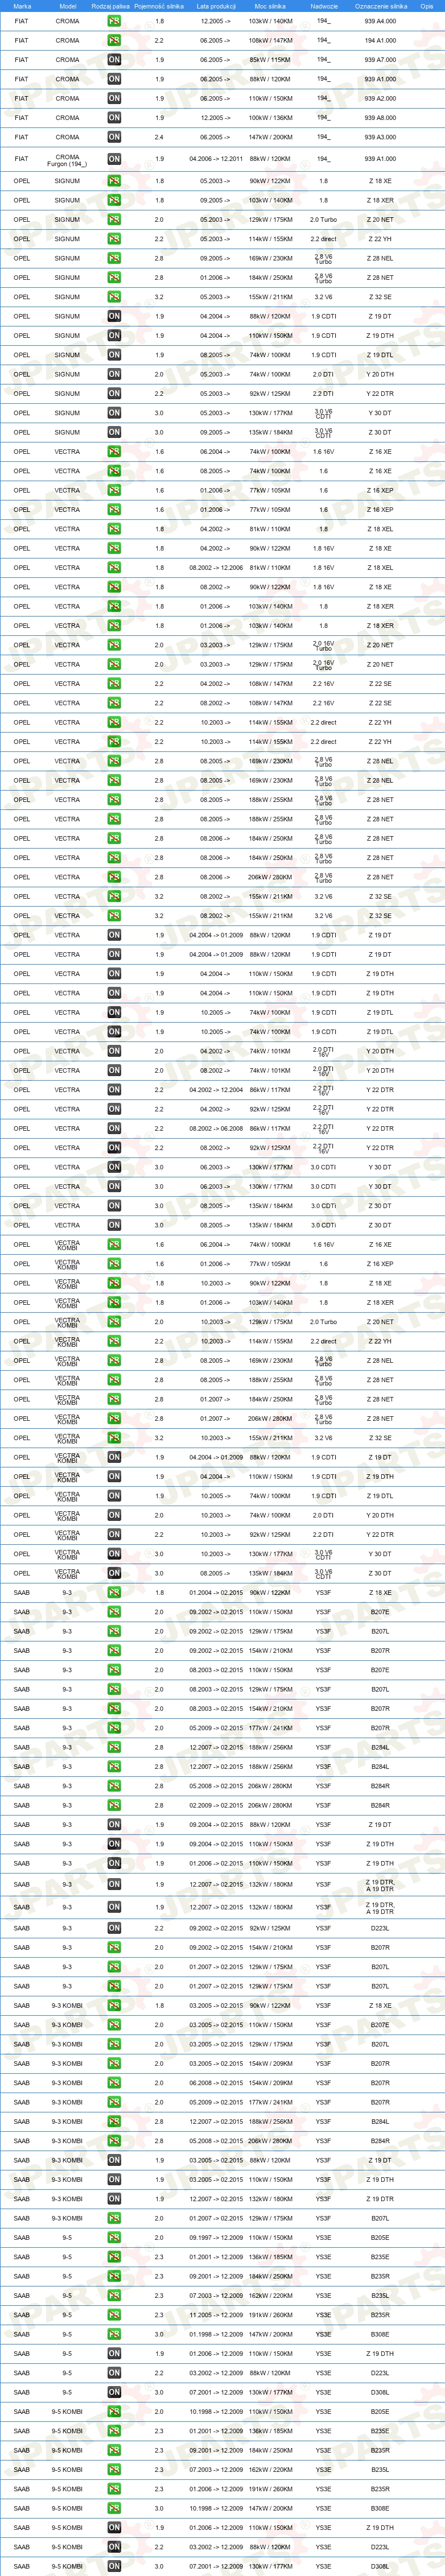This screenshot has width=445, height=2576.
Task: Click the 'CROMA Furgon (194_)' model cell
Action: (x=67, y=159)
